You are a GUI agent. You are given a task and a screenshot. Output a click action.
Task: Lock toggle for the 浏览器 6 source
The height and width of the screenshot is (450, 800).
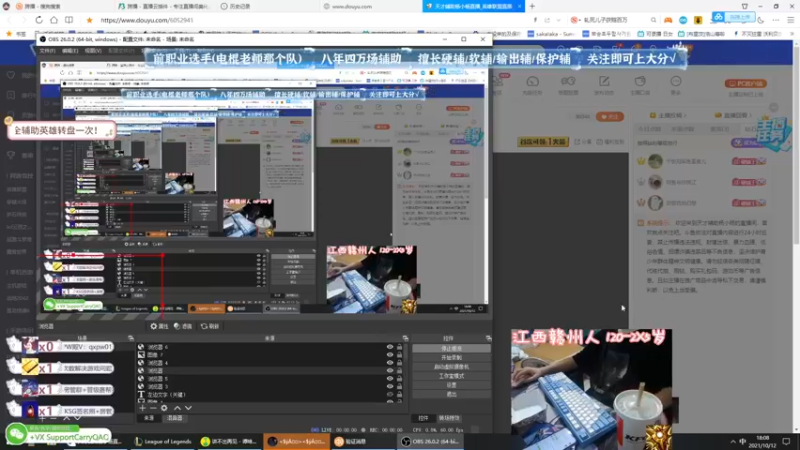click(x=399, y=347)
